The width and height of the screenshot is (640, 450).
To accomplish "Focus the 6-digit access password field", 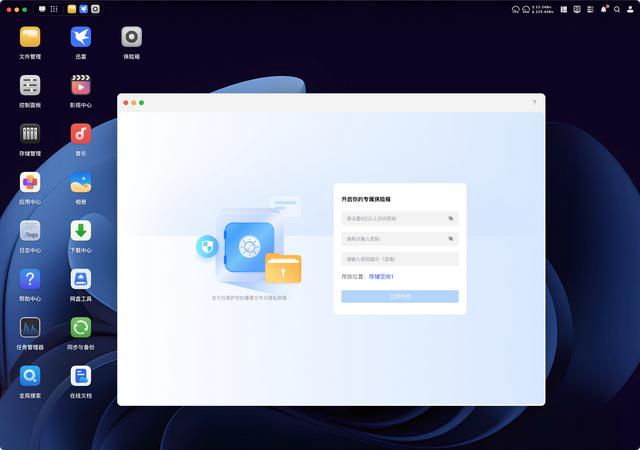I will 400,218.
